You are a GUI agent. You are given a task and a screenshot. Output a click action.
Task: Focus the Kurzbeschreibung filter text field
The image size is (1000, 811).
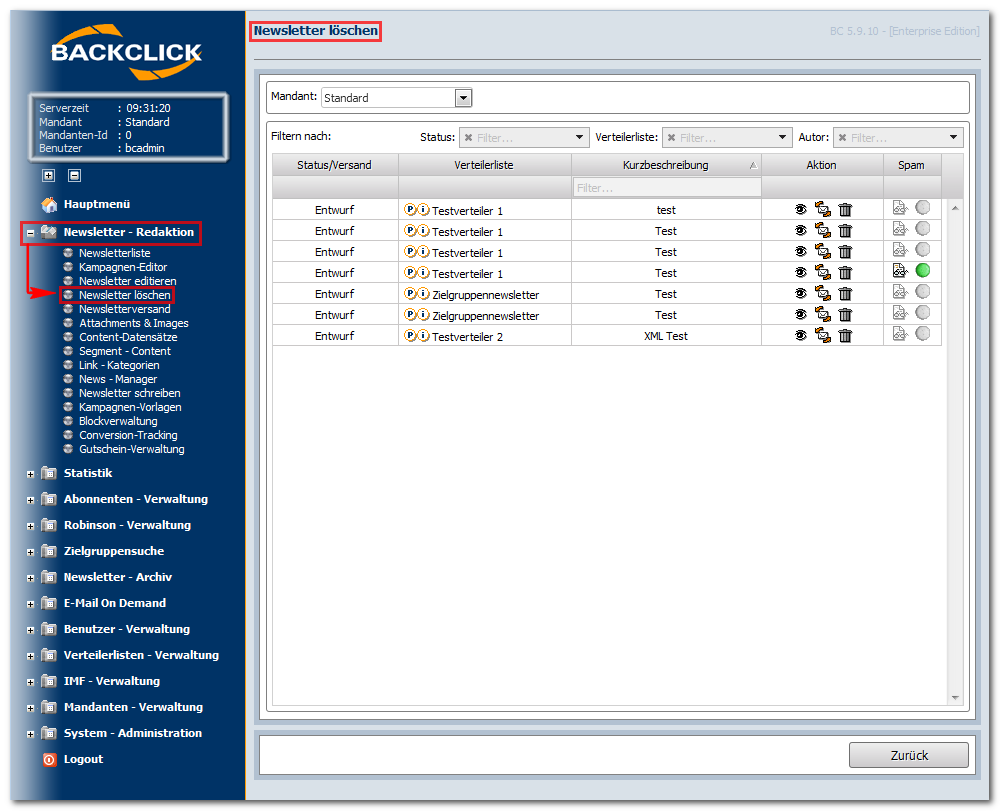click(x=666, y=188)
